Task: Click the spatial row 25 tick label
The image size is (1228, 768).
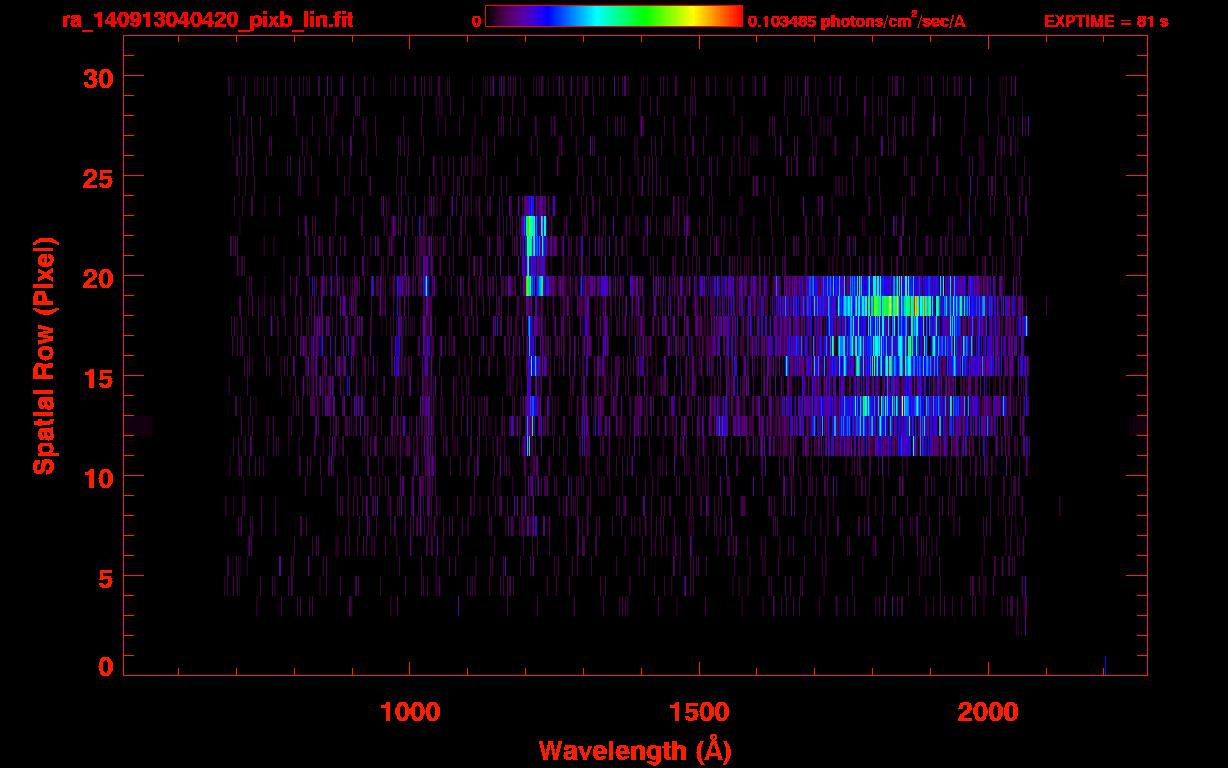Action: [96, 177]
